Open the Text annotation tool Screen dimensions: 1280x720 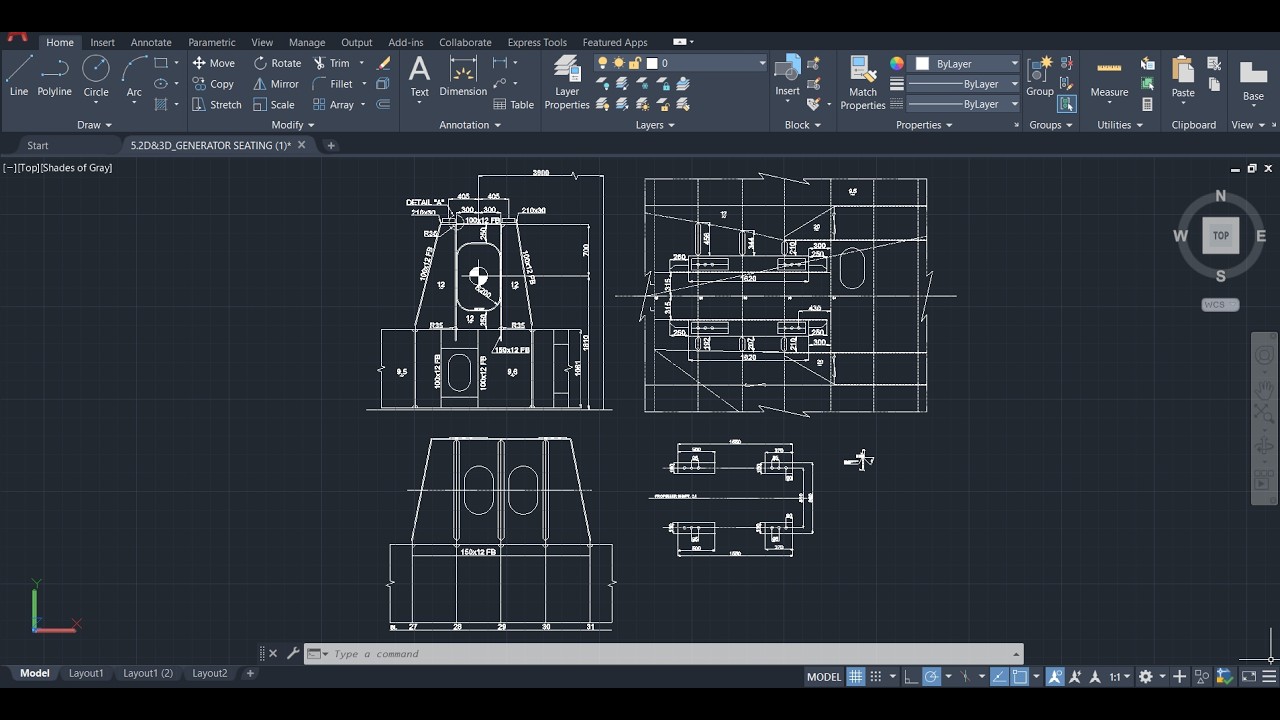click(x=420, y=77)
